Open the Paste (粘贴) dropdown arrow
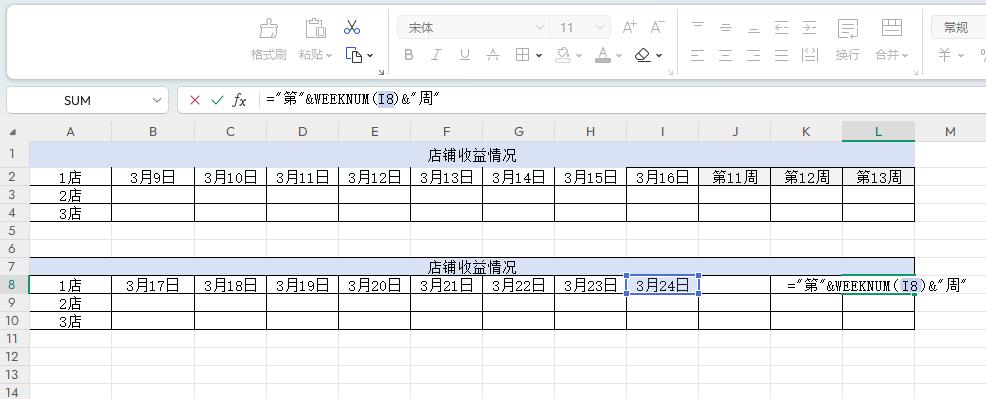 pyautogui.click(x=329, y=55)
